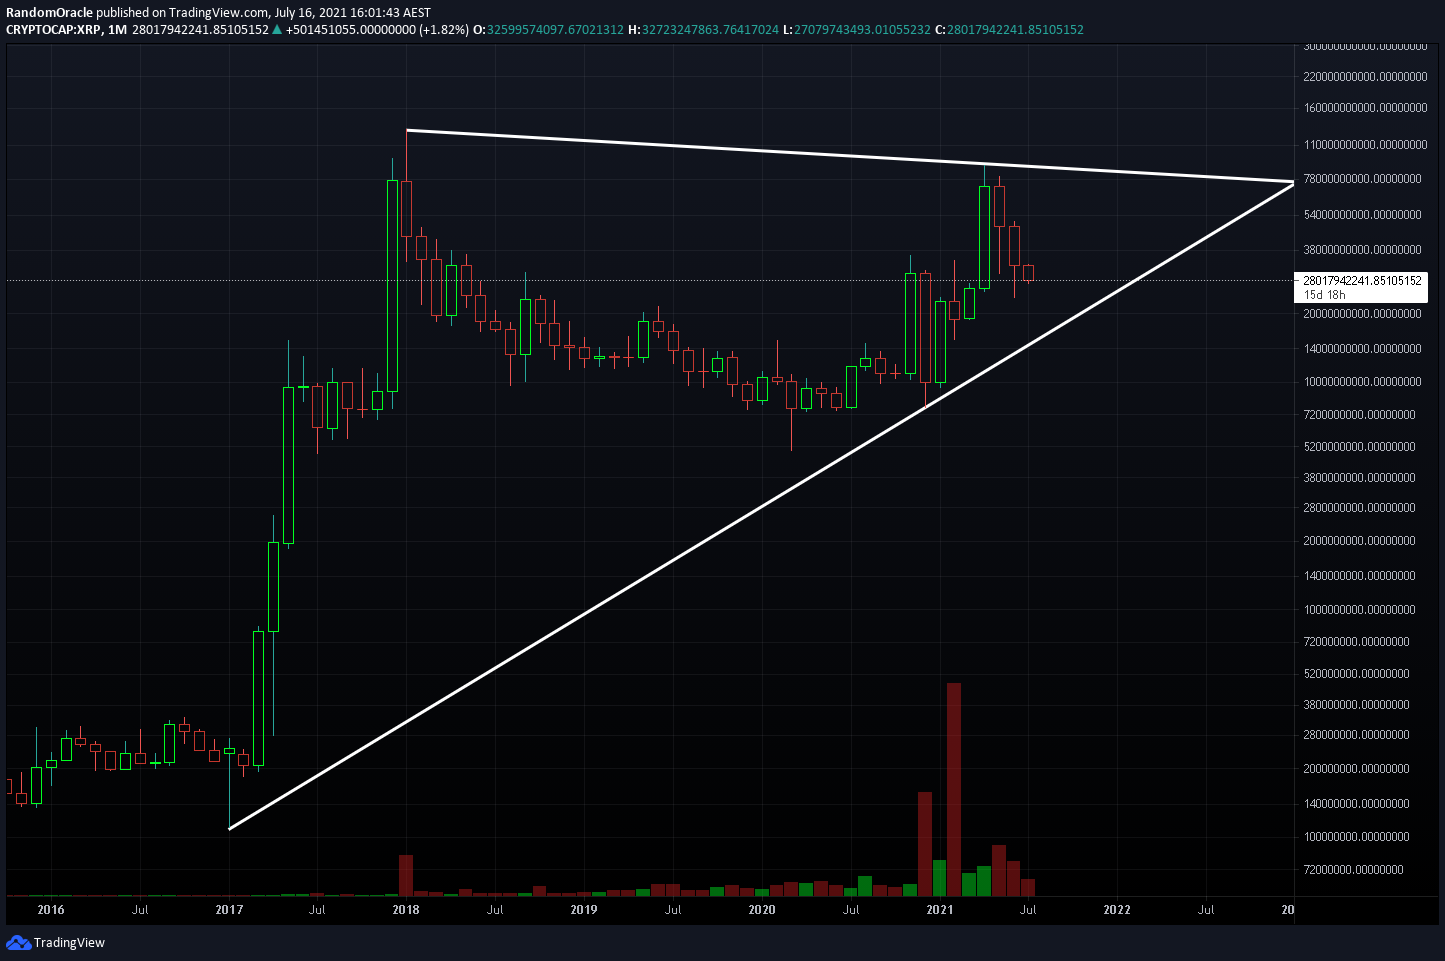Click the 2017 time axis label
Image resolution: width=1445 pixels, height=961 pixels.
pos(229,909)
